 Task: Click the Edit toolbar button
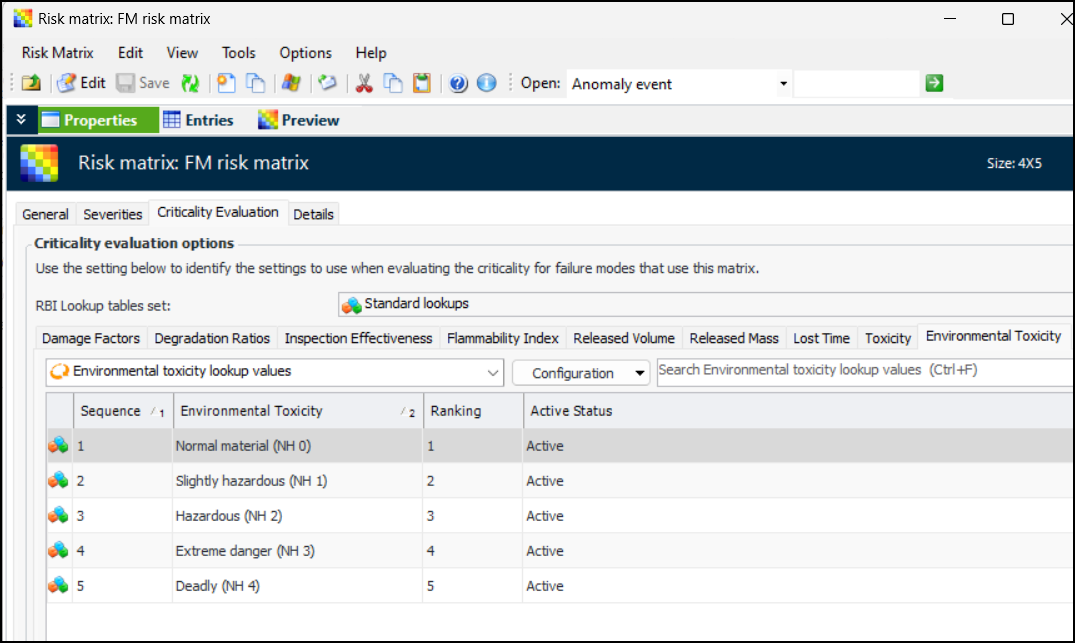point(81,84)
